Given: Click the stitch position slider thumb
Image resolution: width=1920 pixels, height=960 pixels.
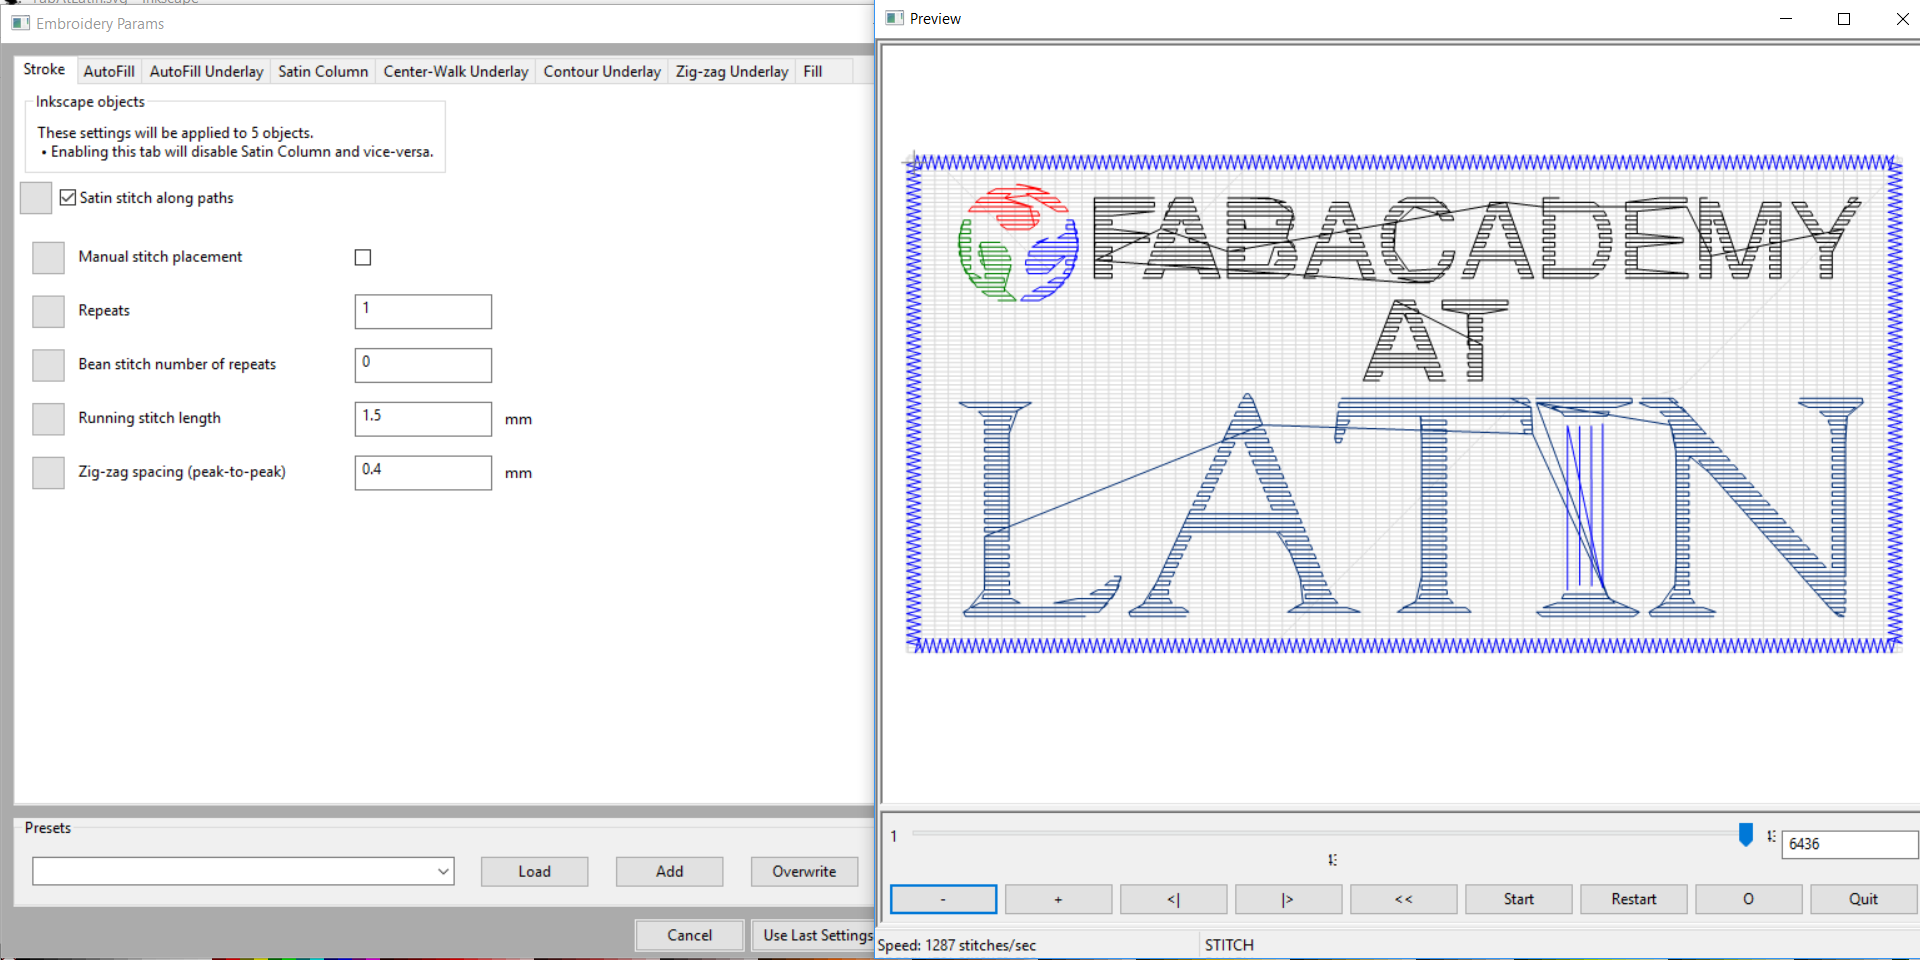Looking at the screenshot, I should [x=1746, y=834].
